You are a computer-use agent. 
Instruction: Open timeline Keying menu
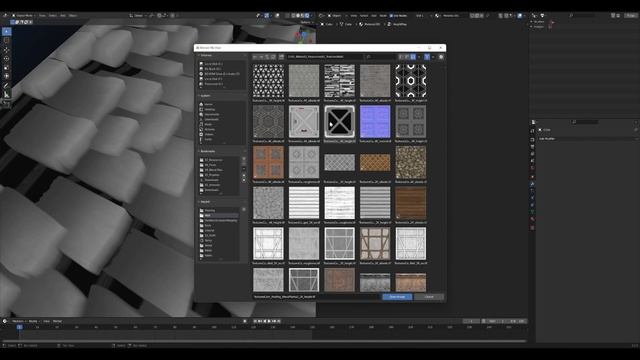[33, 321]
